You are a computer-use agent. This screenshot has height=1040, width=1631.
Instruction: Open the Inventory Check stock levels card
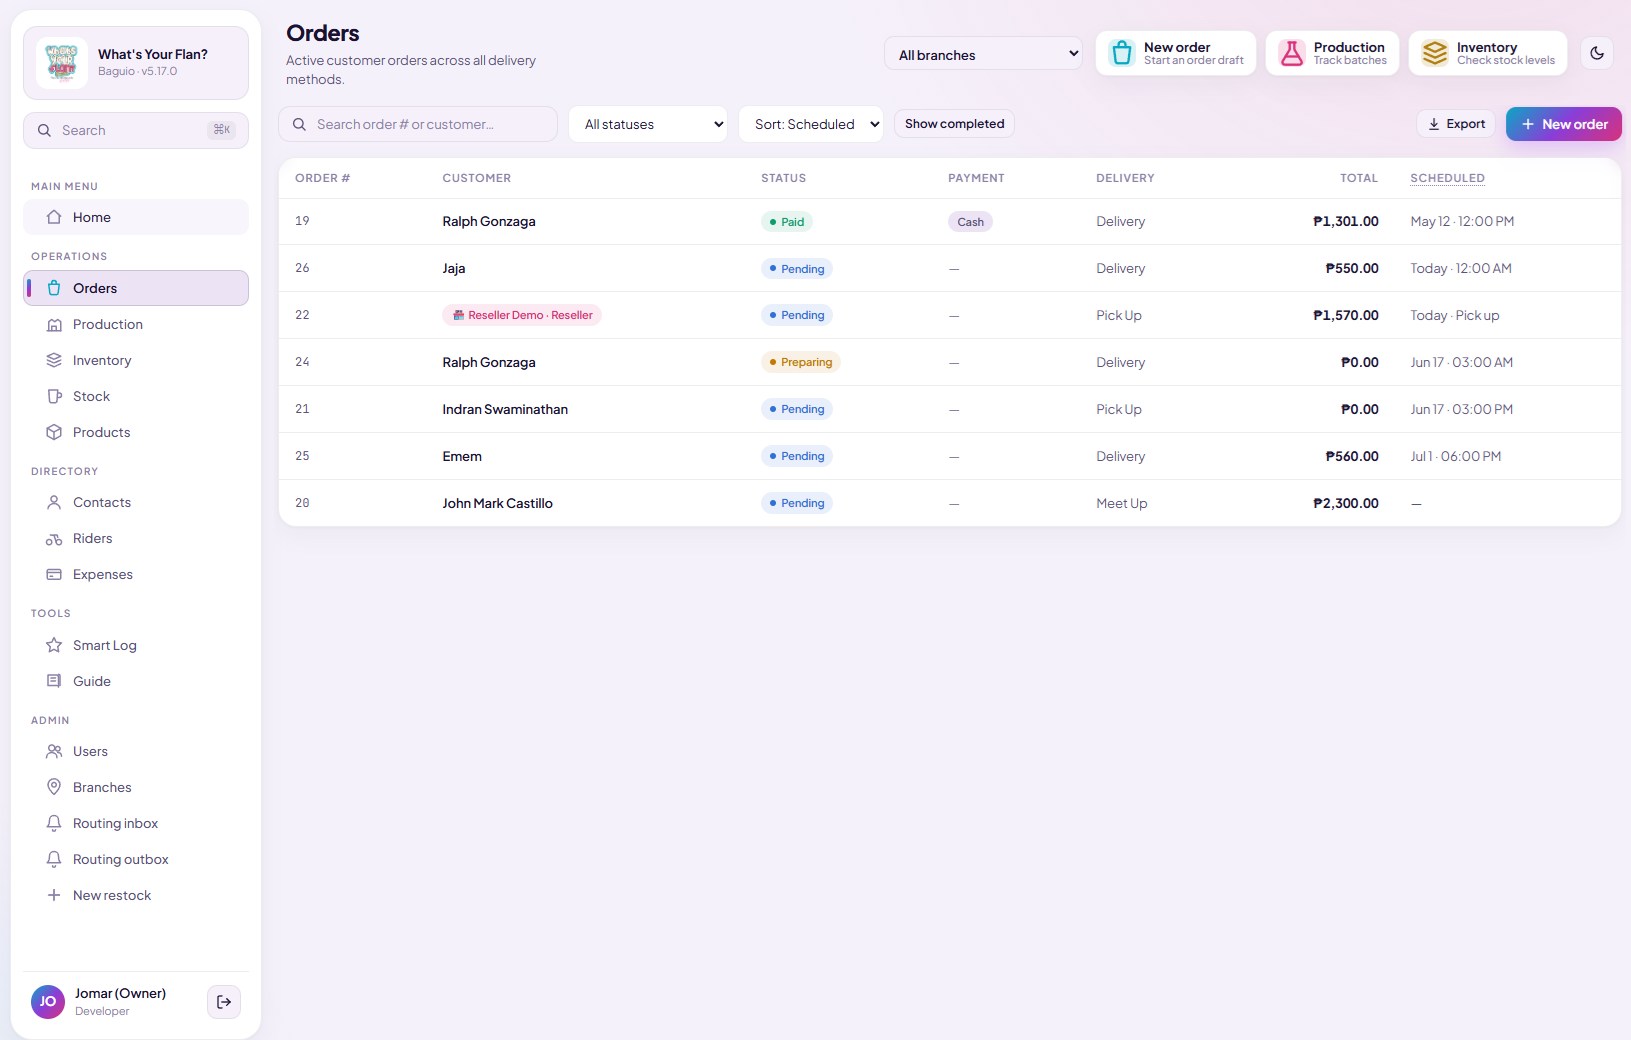[1488, 53]
